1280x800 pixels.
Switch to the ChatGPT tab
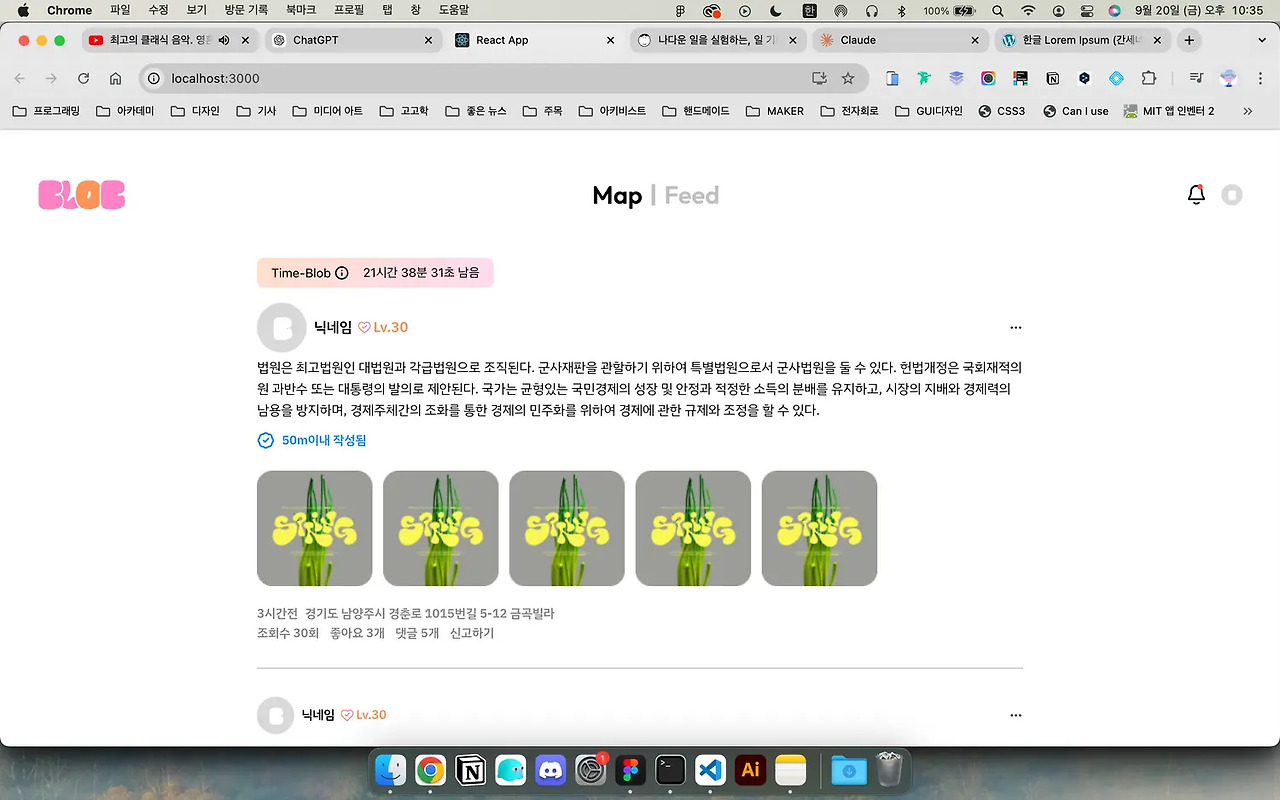coord(352,40)
